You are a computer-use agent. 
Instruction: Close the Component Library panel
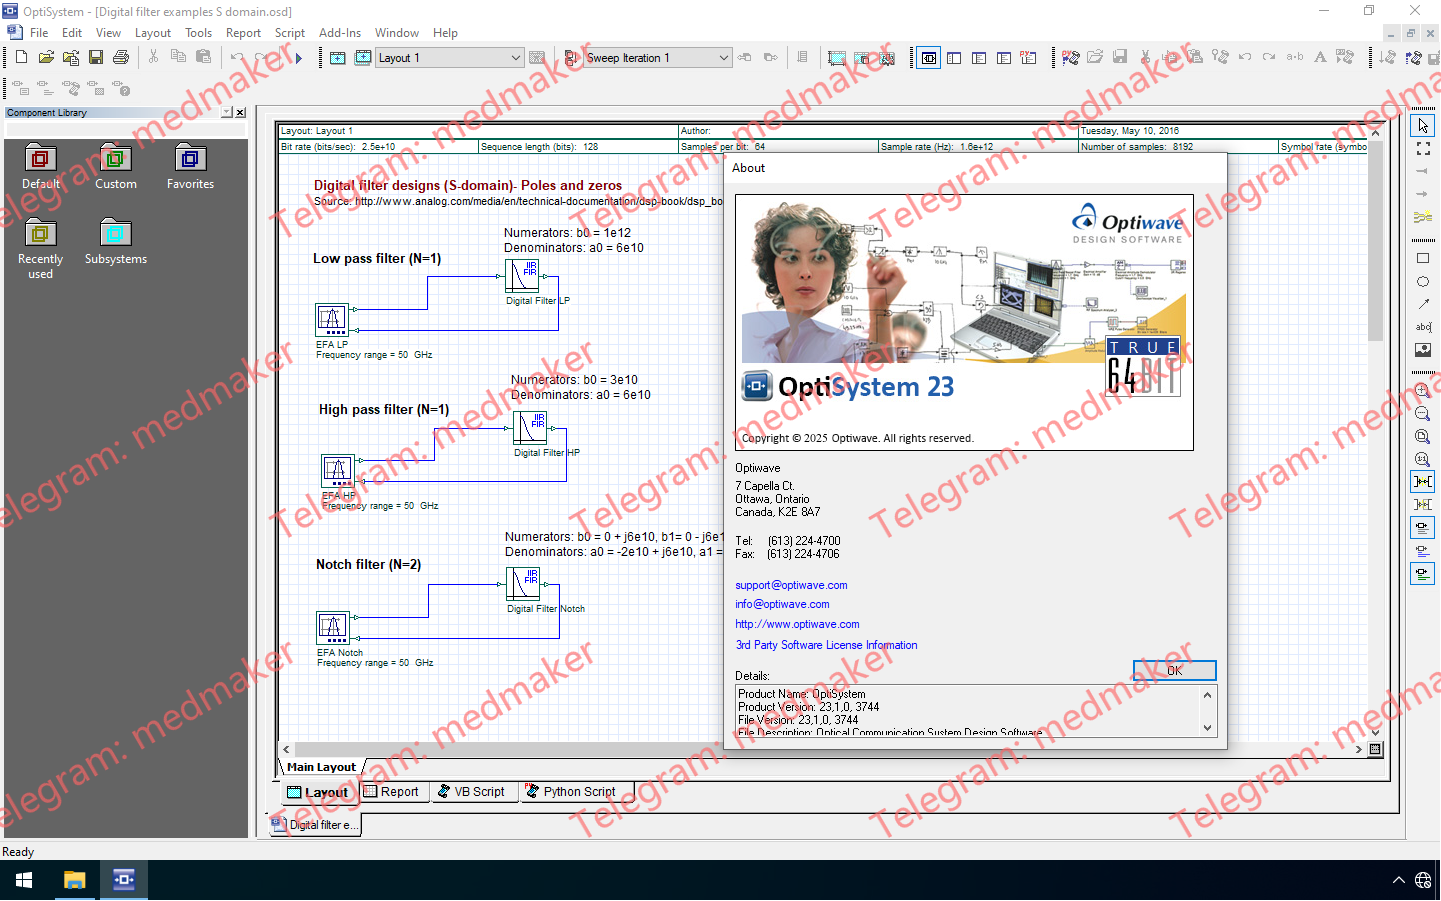pos(240,113)
